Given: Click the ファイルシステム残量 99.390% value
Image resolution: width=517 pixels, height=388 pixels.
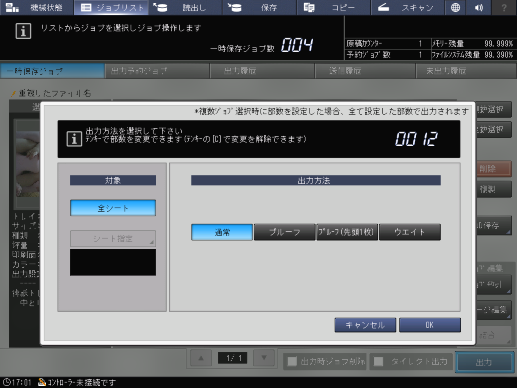Looking at the screenshot, I should tap(498, 55).
